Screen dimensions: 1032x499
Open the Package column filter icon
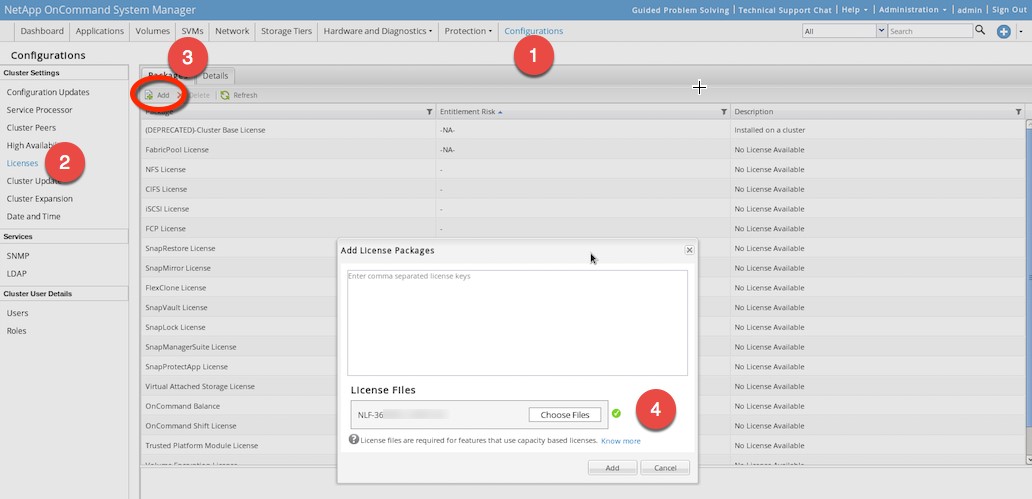tap(428, 112)
